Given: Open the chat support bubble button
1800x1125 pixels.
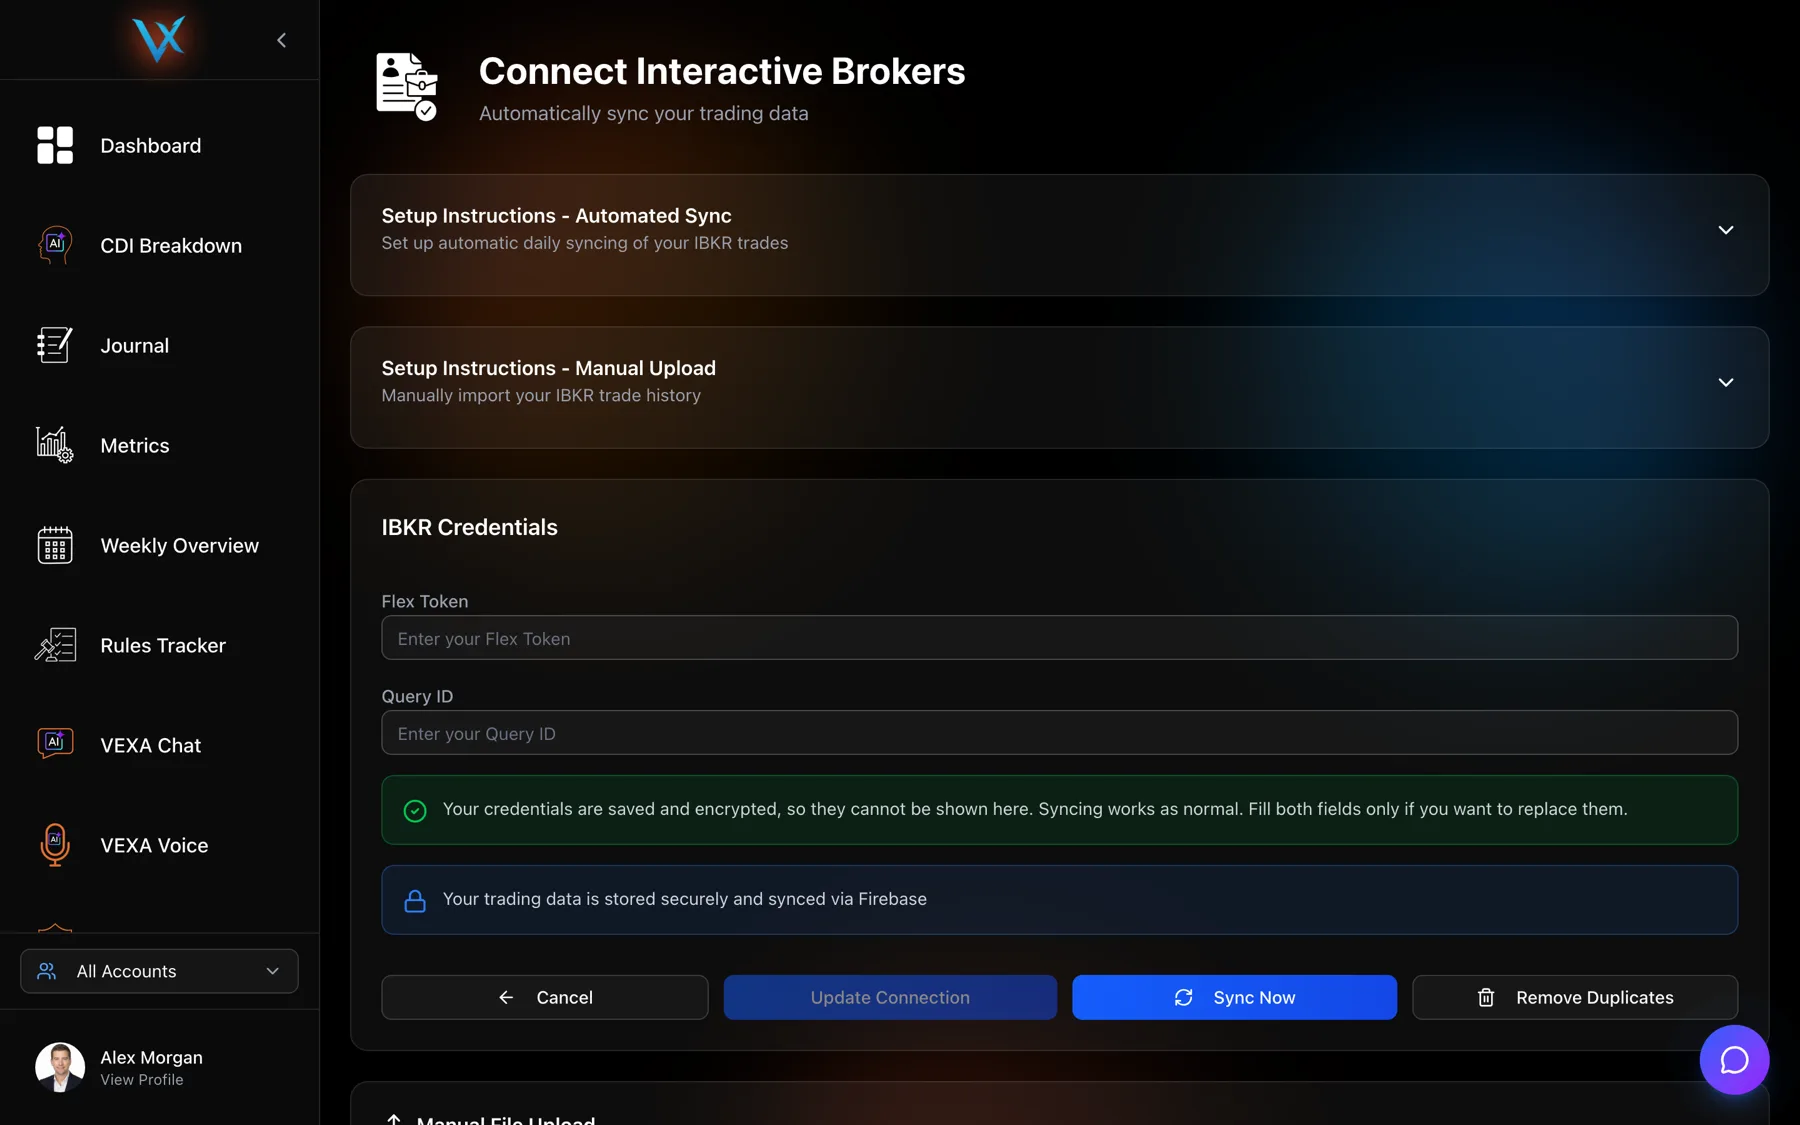Looking at the screenshot, I should [x=1734, y=1060].
